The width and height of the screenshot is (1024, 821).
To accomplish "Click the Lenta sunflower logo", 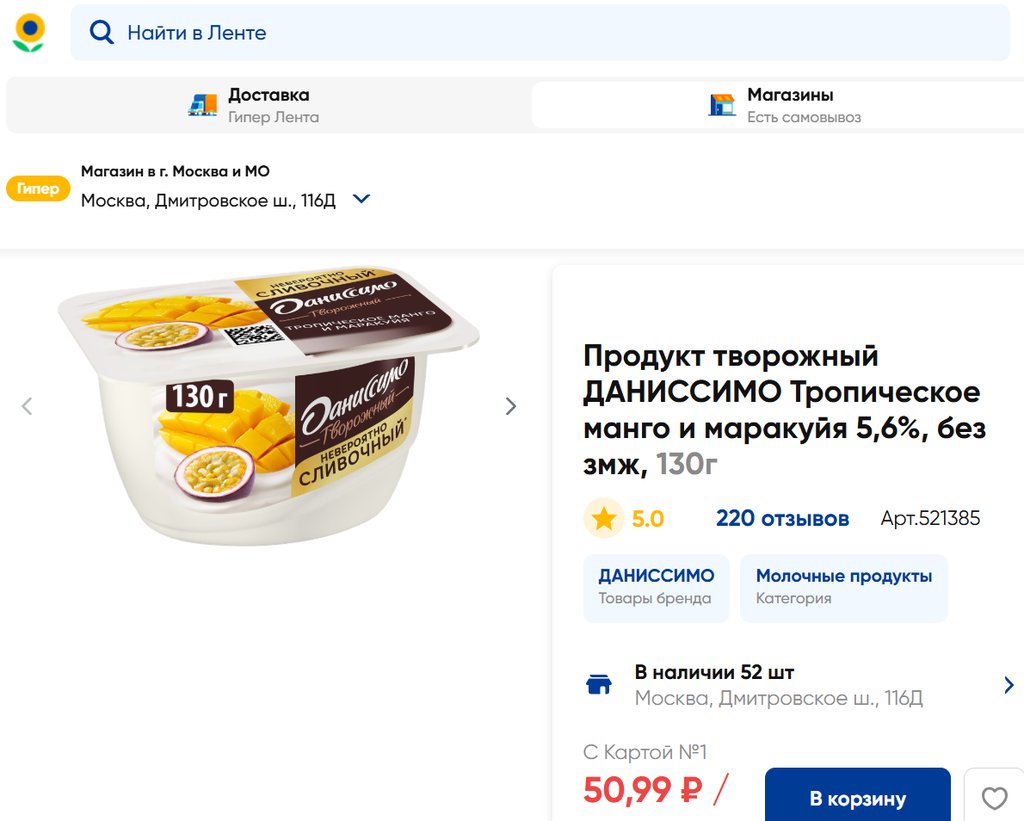I will coord(29,32).
